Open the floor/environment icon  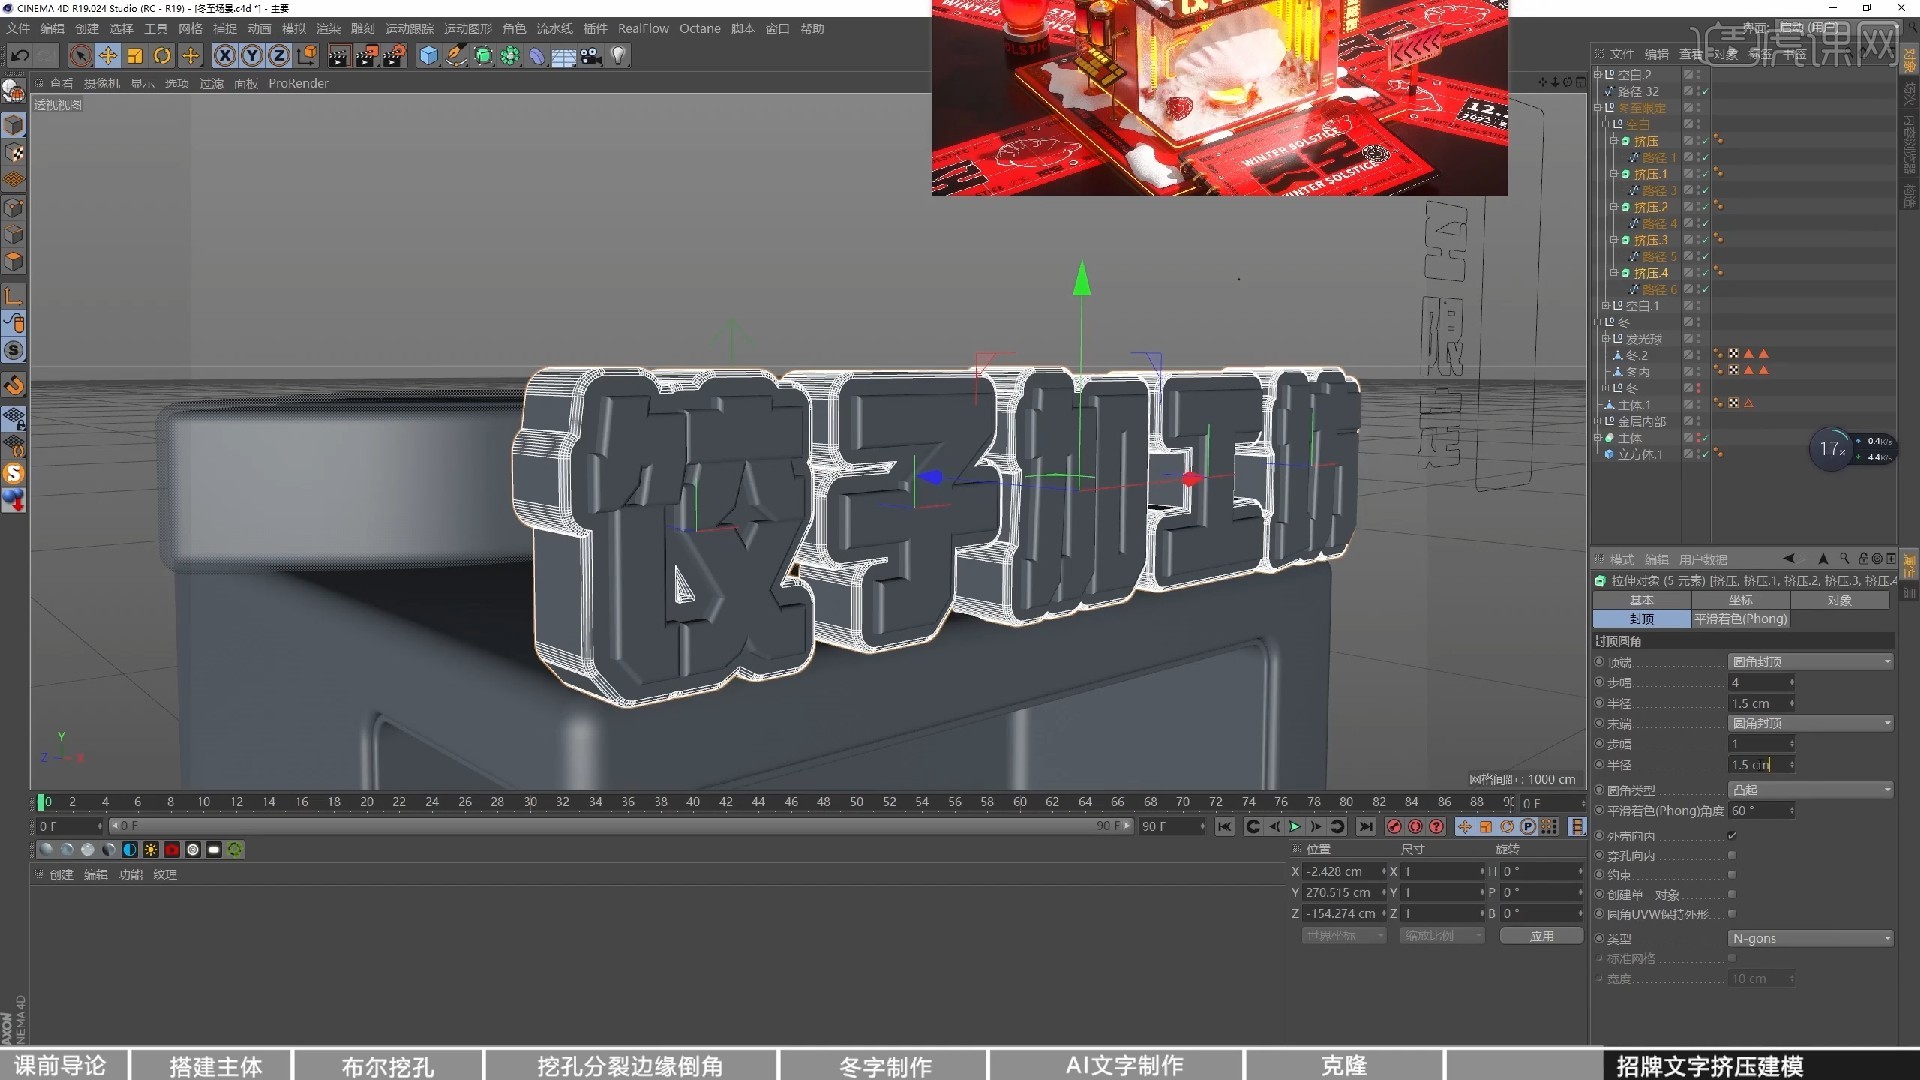[564, 56]
